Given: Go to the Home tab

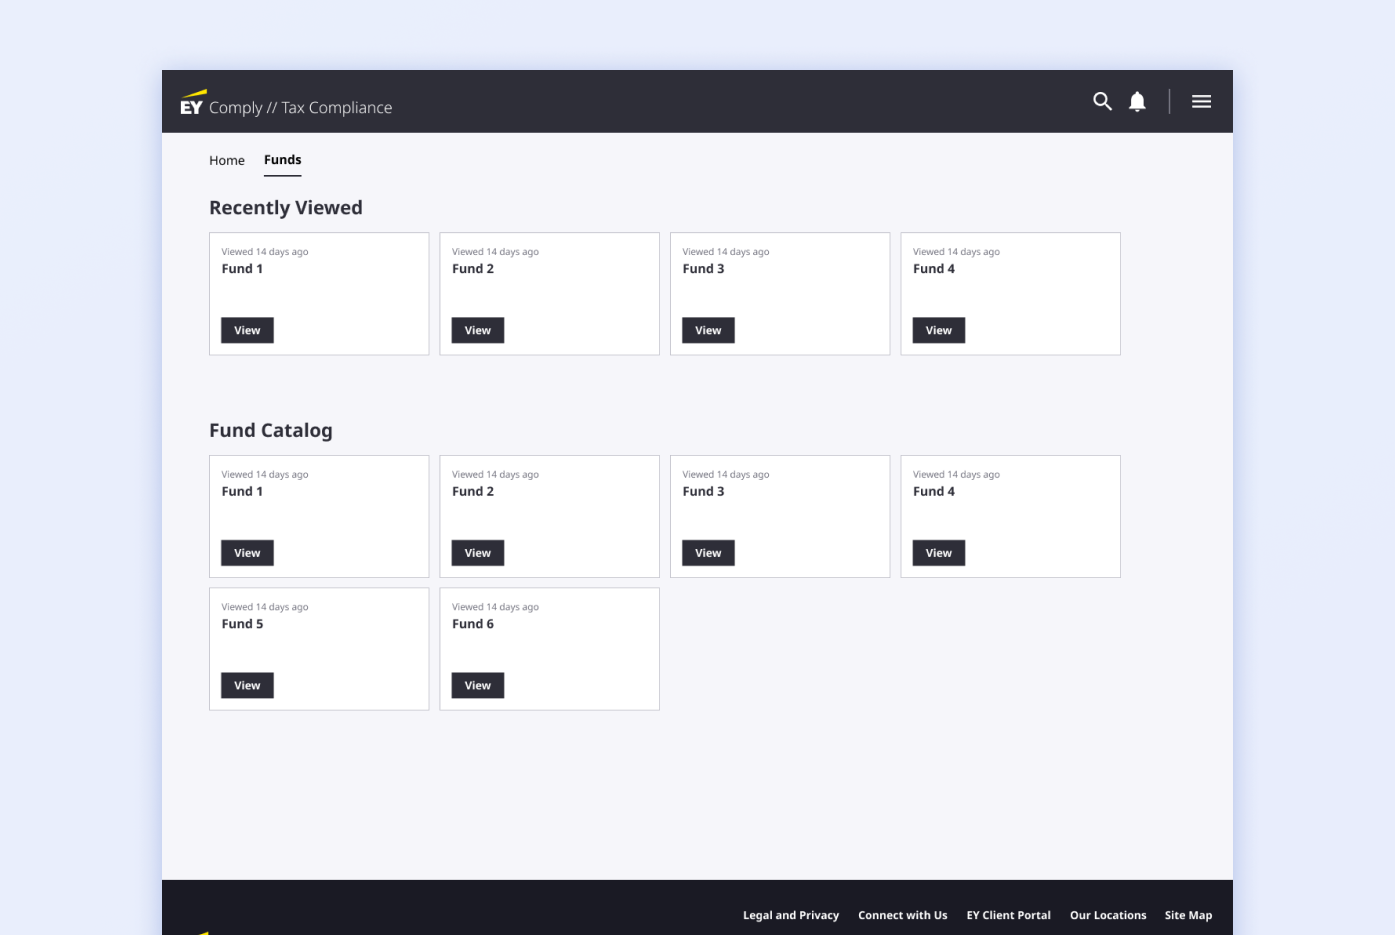Looking at the screenshot, I should click(x=227, y=160).
